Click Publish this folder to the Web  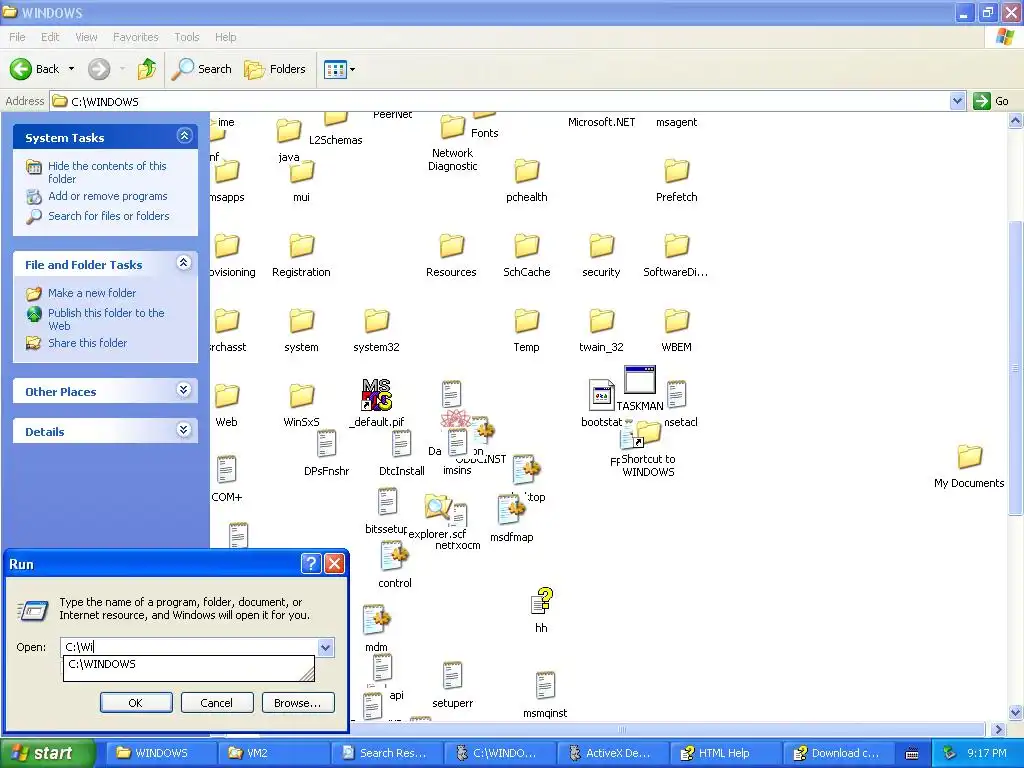click(x=106, y=319)
